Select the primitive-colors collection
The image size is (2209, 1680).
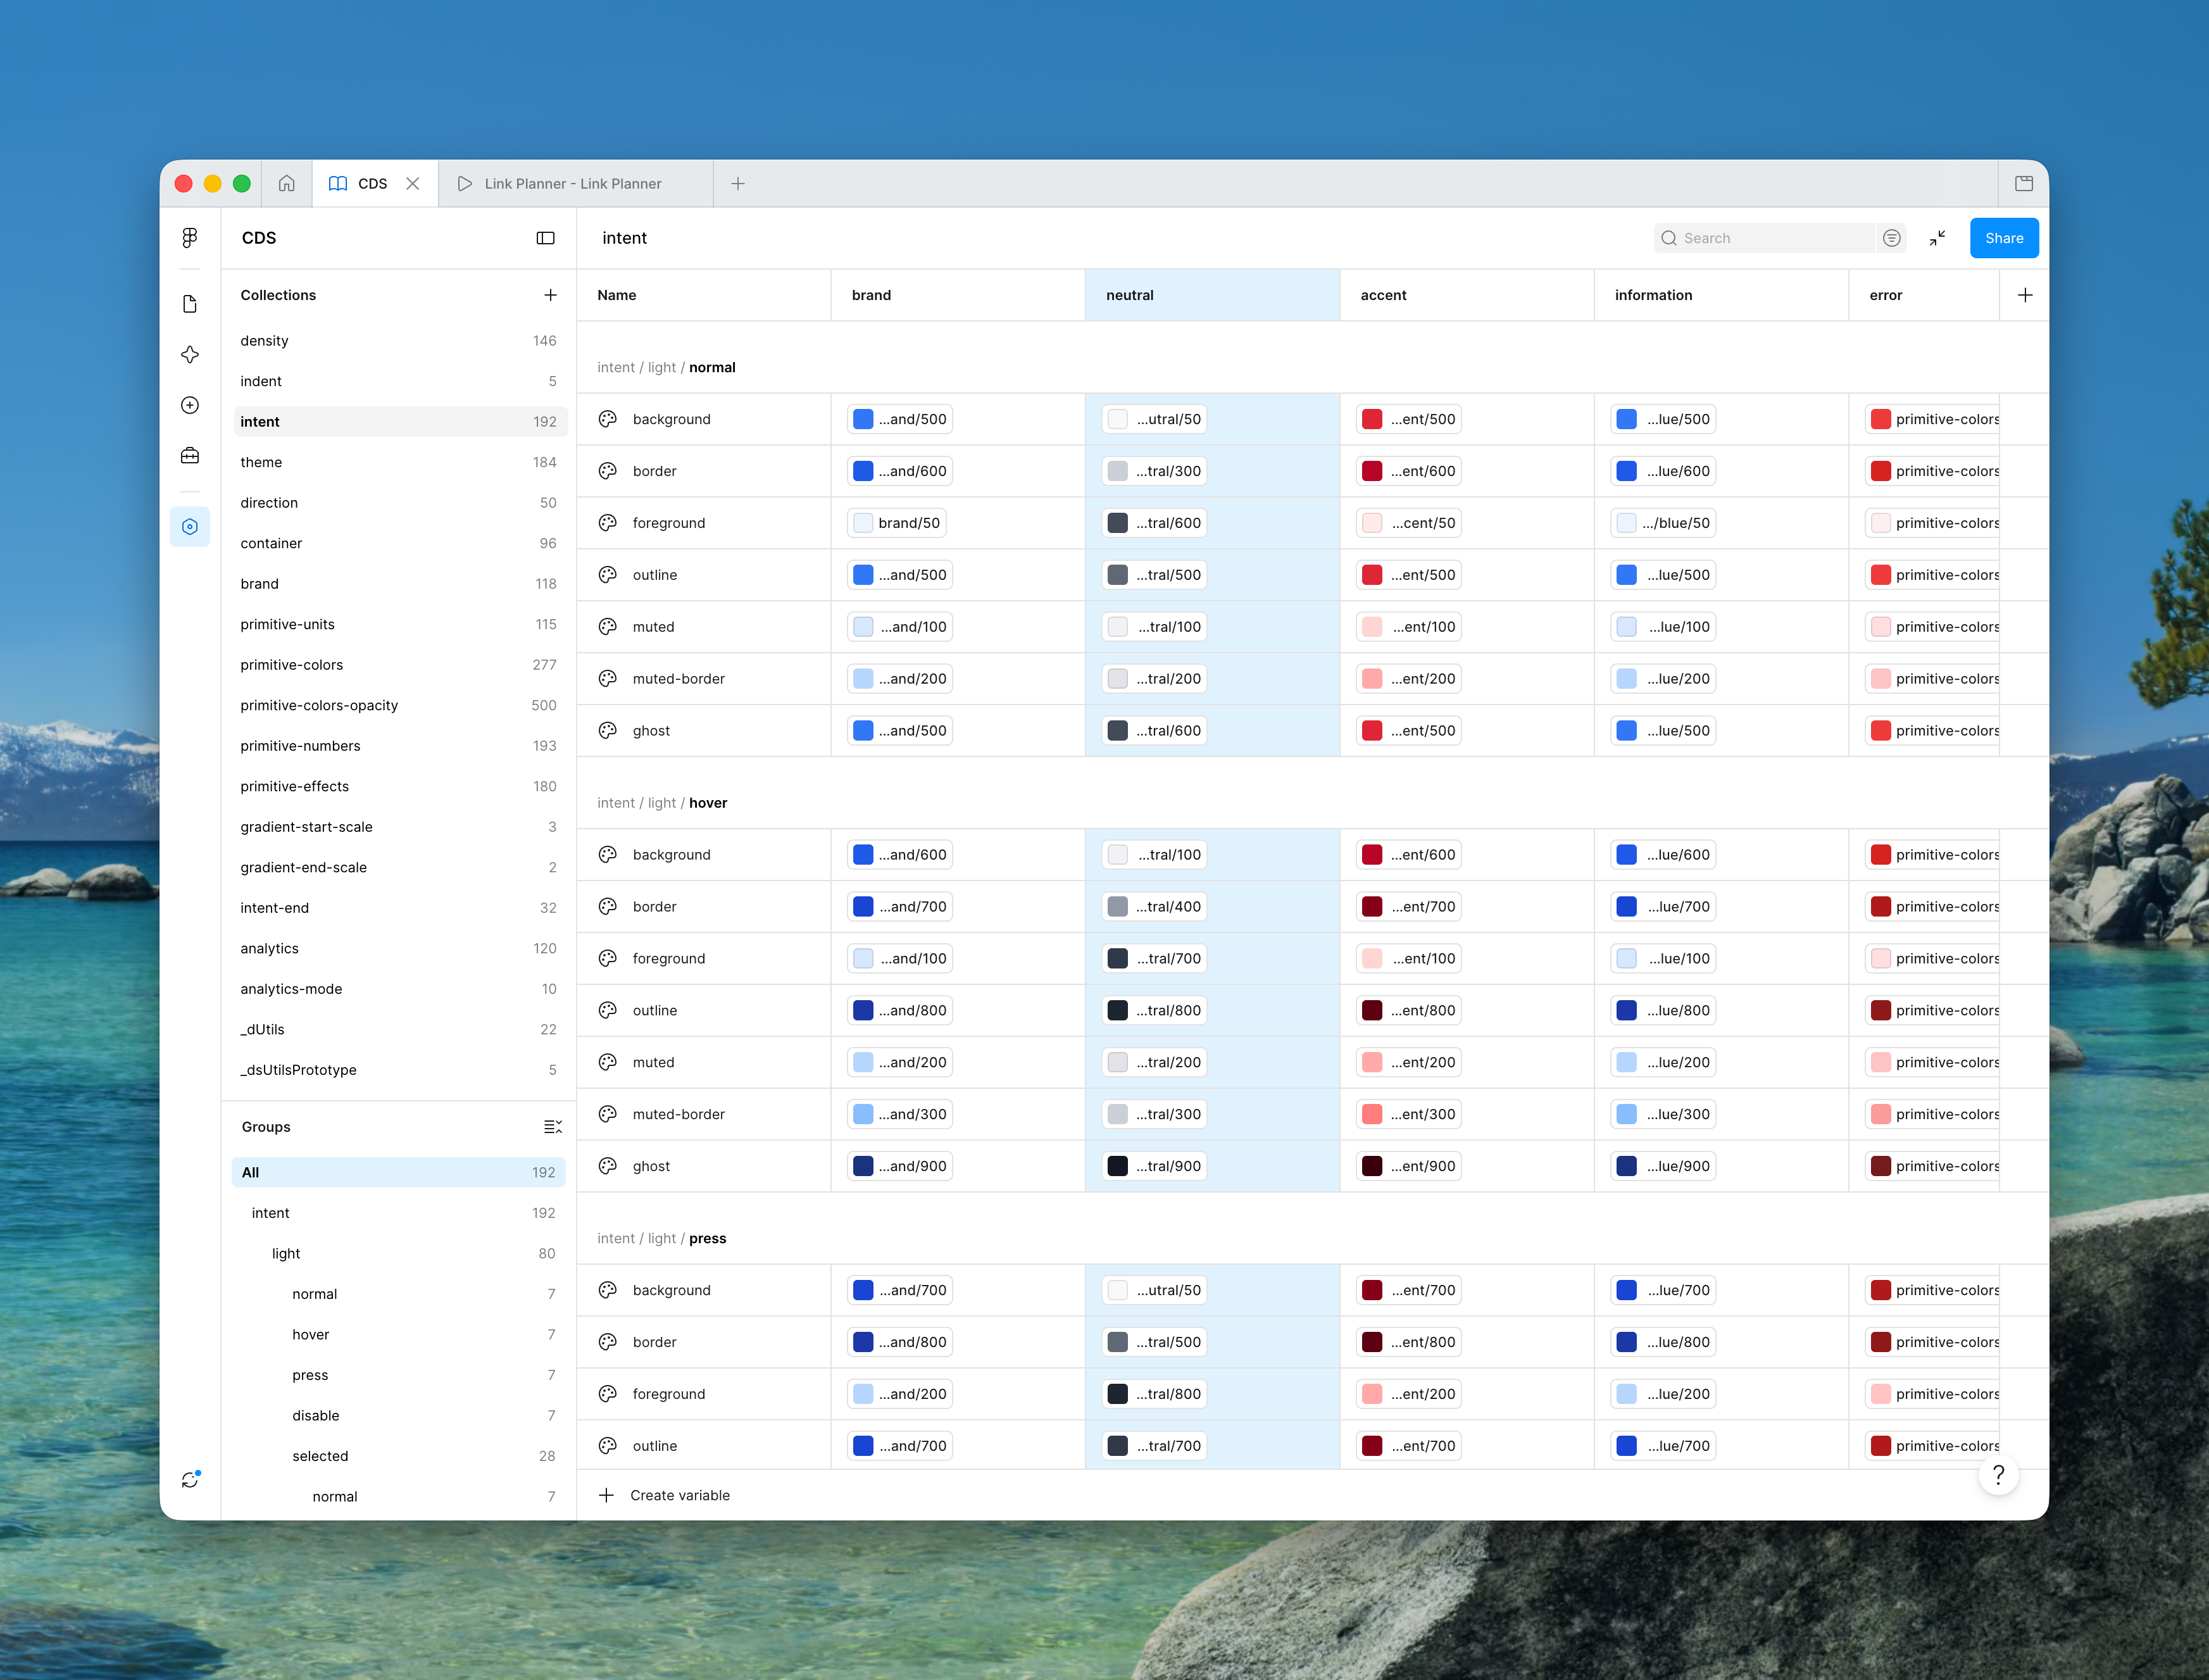[x=400, y=665]
